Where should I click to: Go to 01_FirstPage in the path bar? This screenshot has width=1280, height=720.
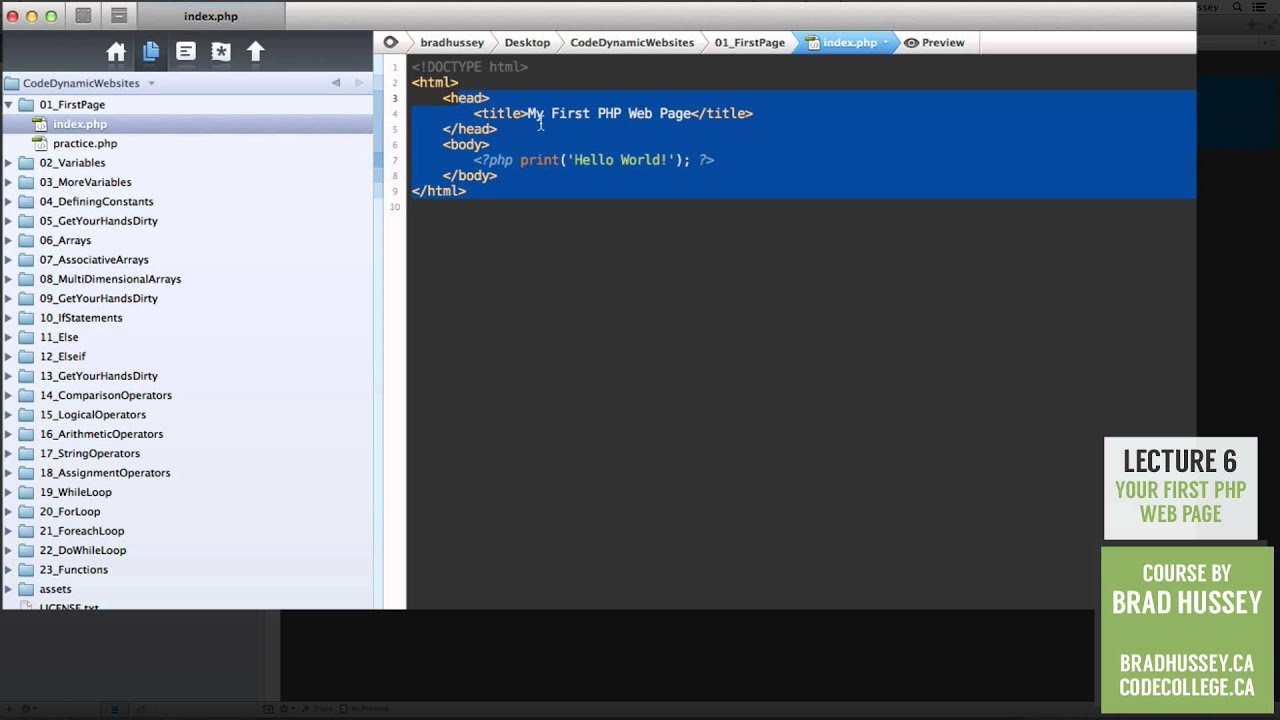tap(749, 43)
